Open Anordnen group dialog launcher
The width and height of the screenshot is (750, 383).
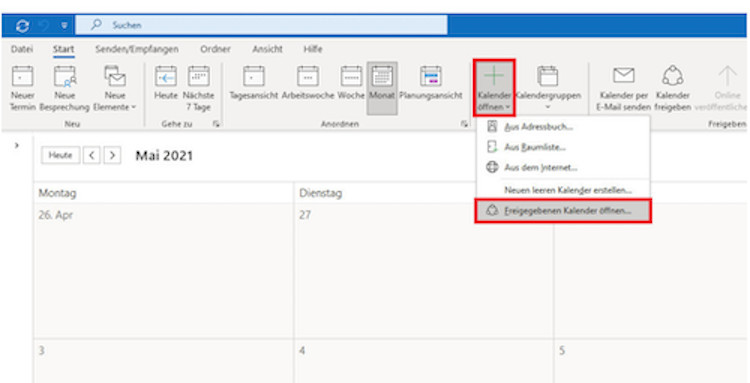[464, 124]
